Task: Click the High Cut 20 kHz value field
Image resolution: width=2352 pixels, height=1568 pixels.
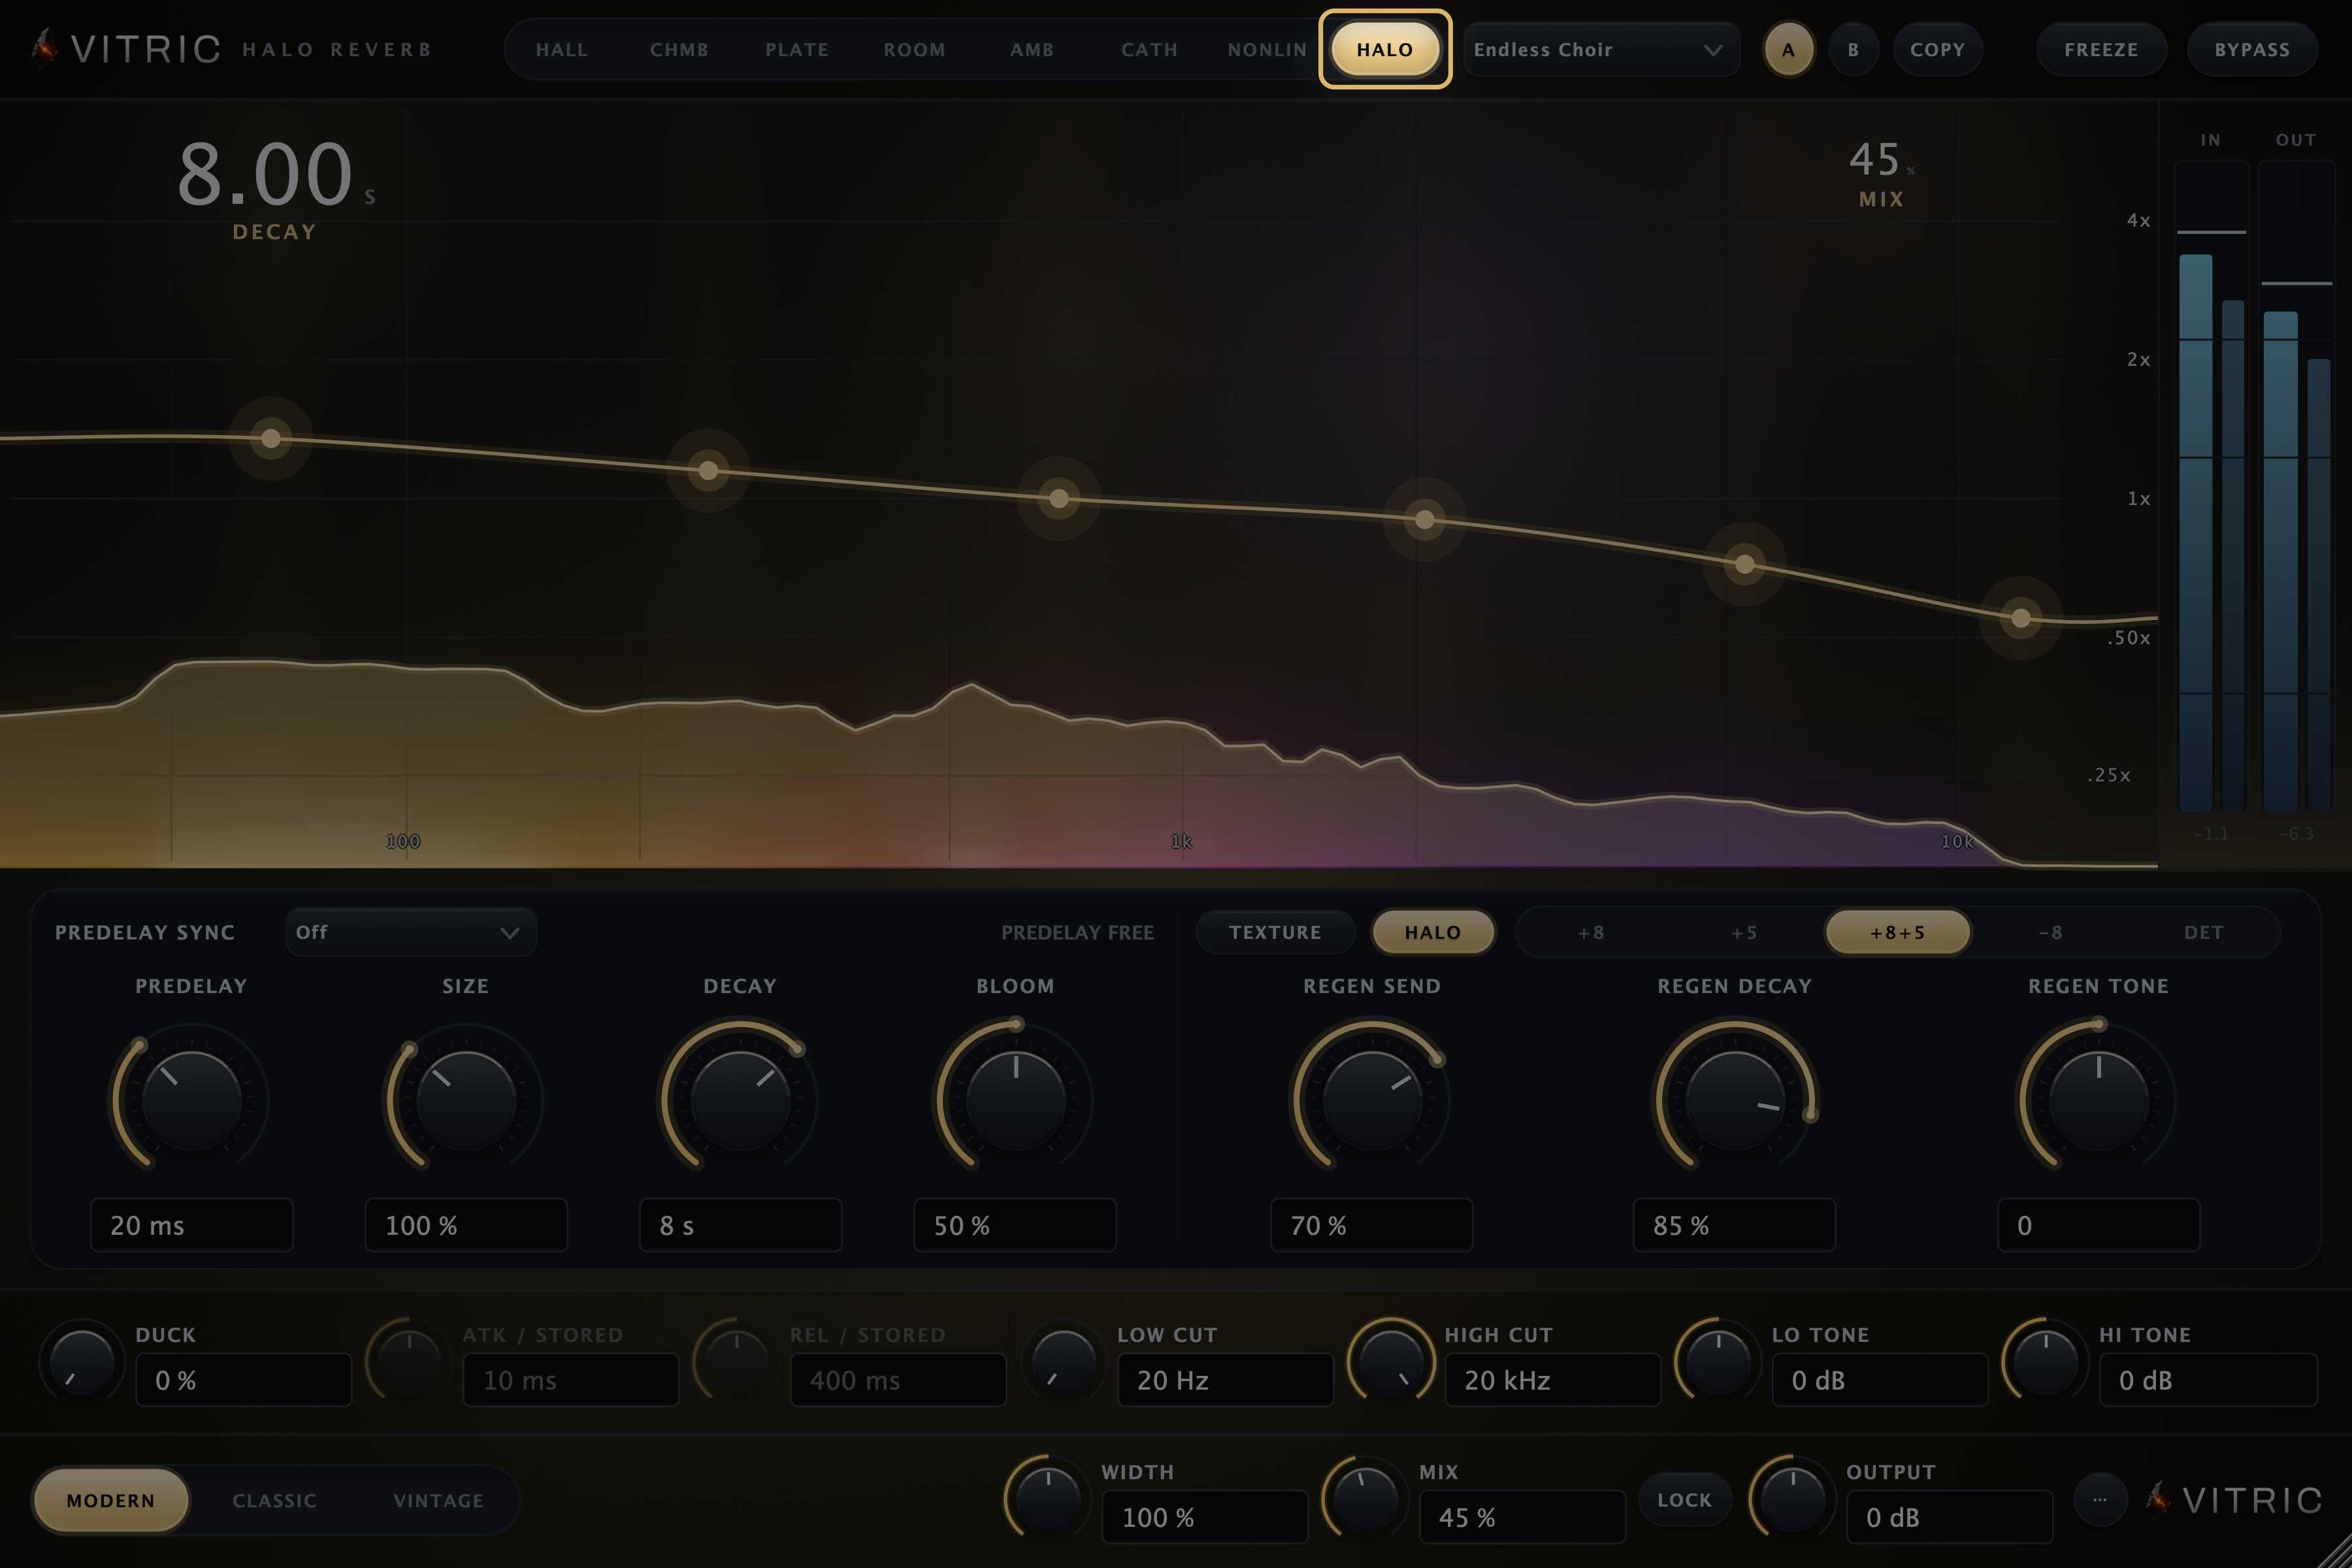Action: 1552,1380
